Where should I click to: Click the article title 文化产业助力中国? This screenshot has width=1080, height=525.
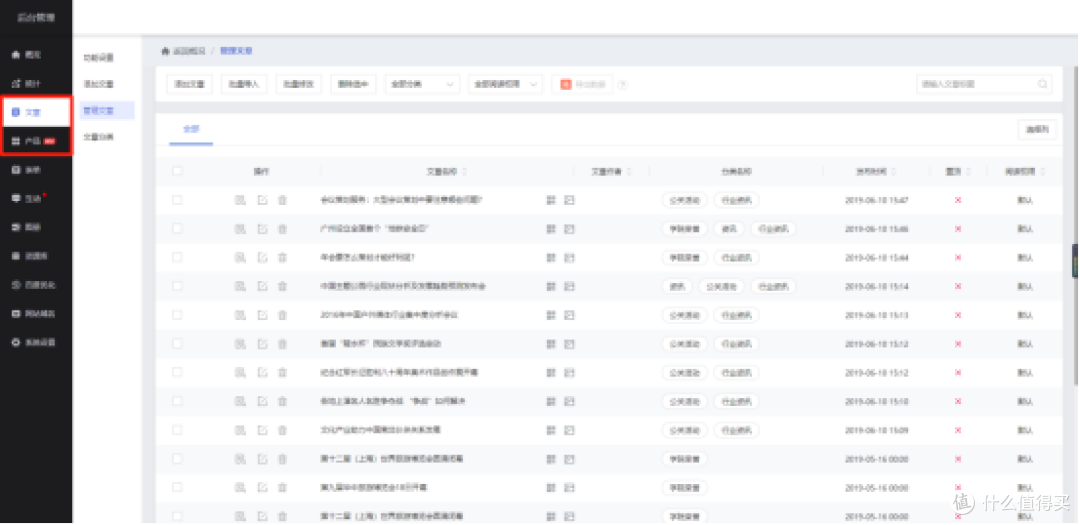pyautogui.click(x=380, y=430)
